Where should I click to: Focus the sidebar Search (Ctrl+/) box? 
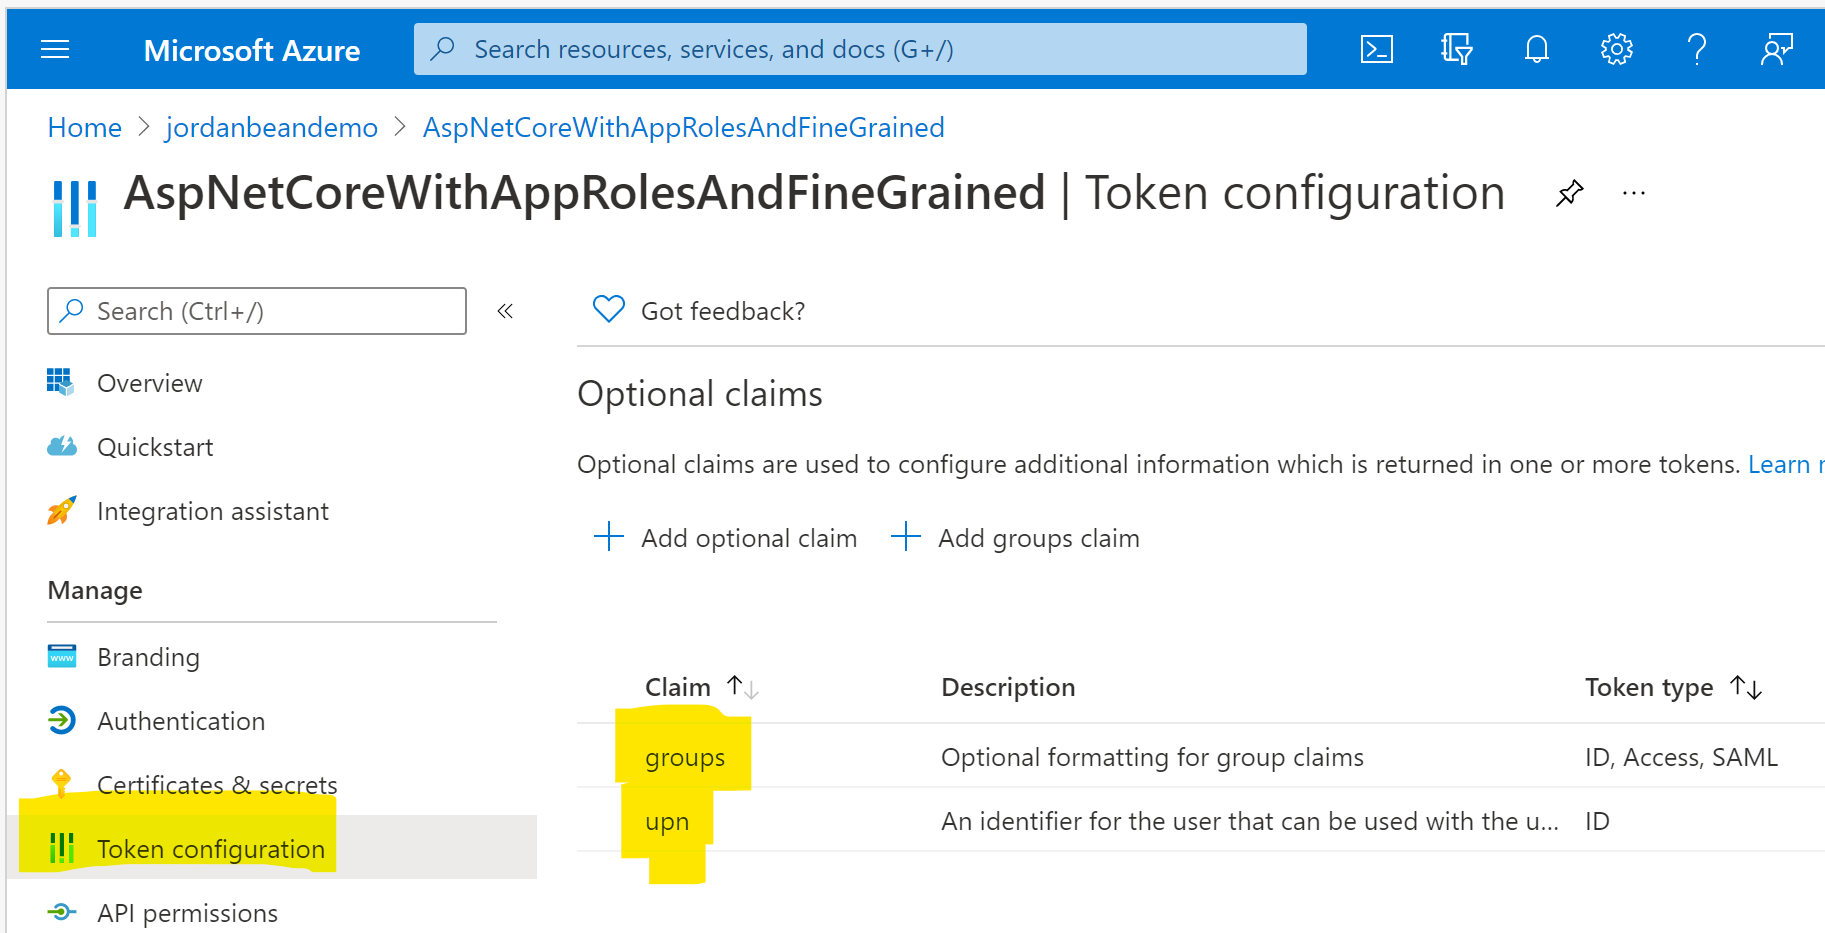pyautogui.click(x=257, y=311)
